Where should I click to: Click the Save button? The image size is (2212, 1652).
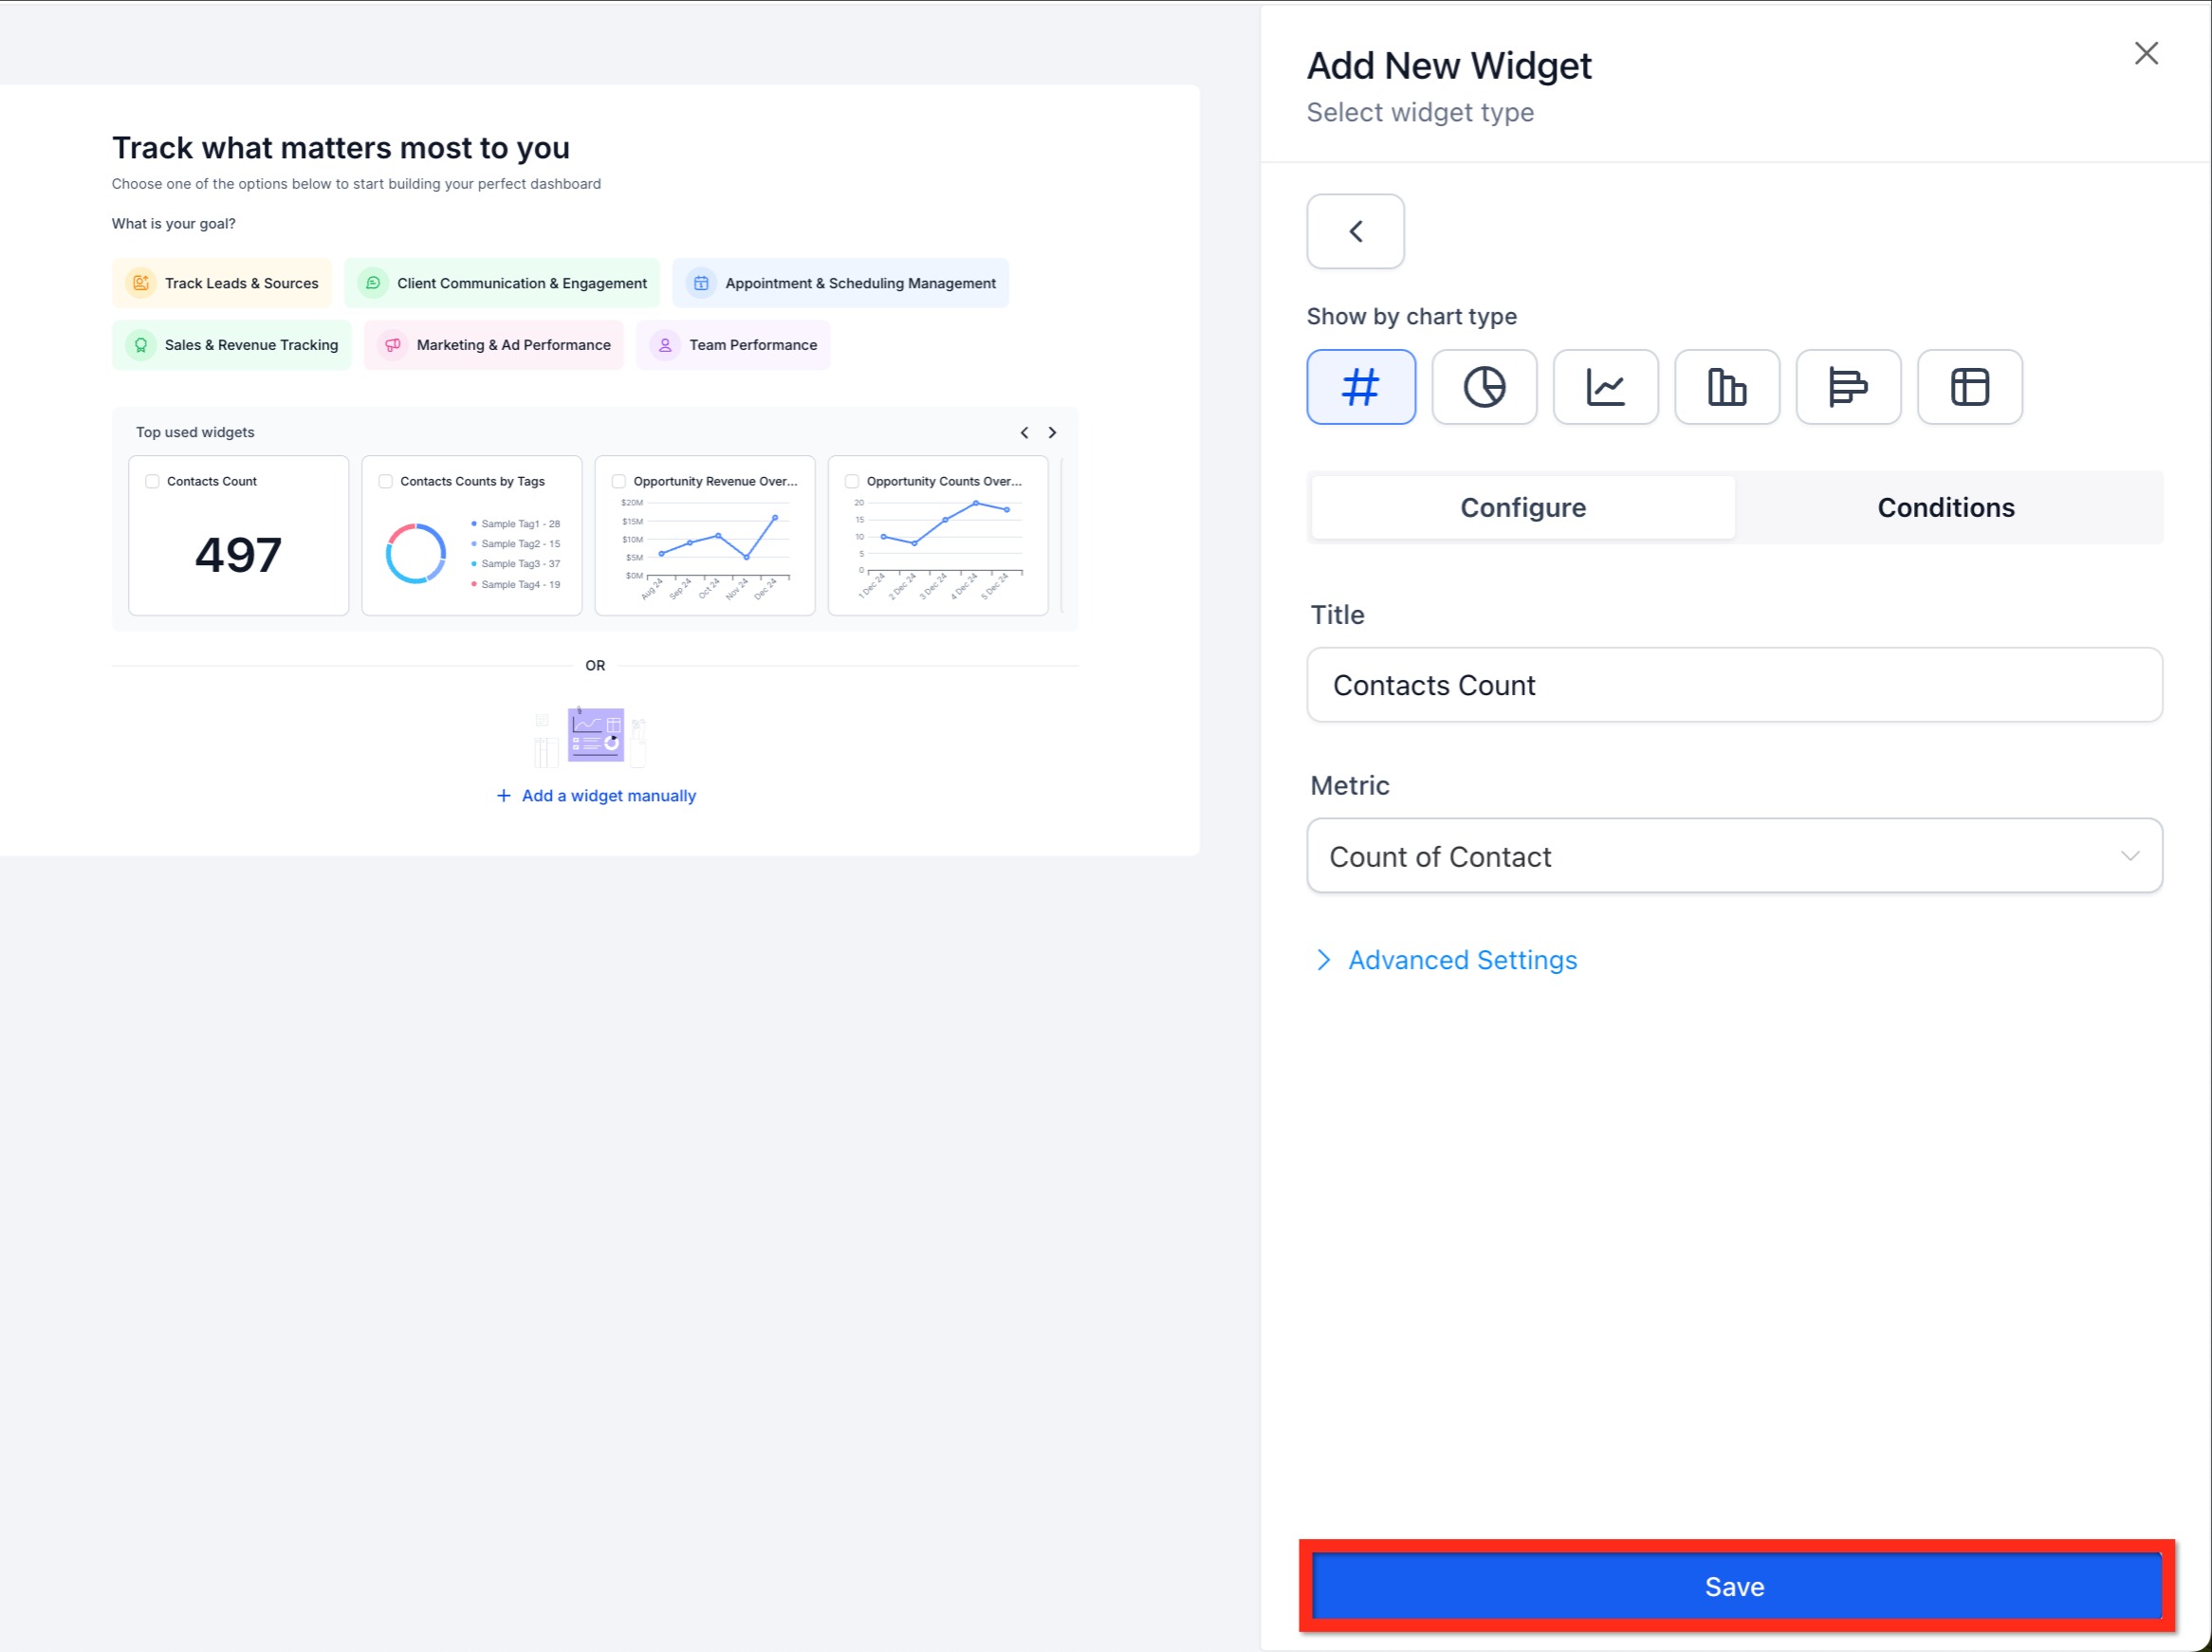[x=1735, y=1587]
